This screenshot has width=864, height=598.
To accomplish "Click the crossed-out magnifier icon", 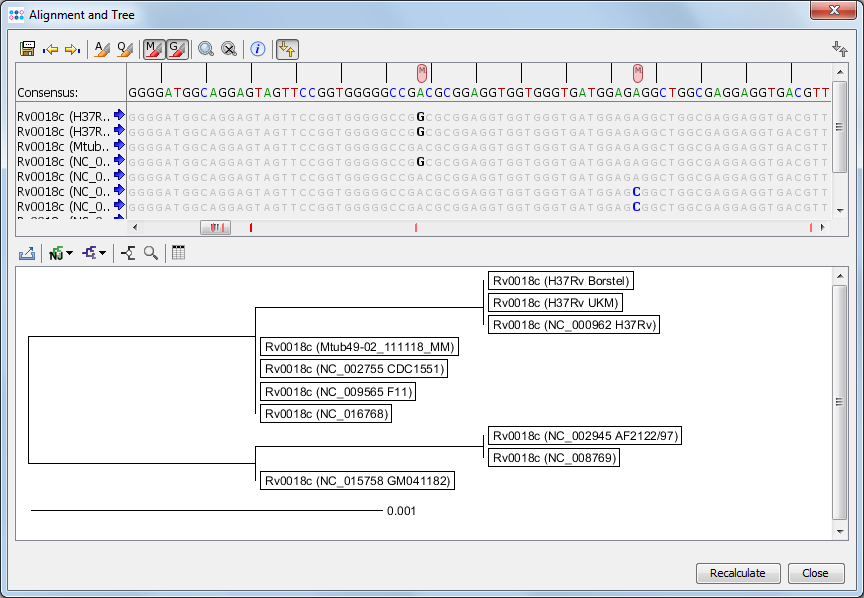I will click(229, 49).
